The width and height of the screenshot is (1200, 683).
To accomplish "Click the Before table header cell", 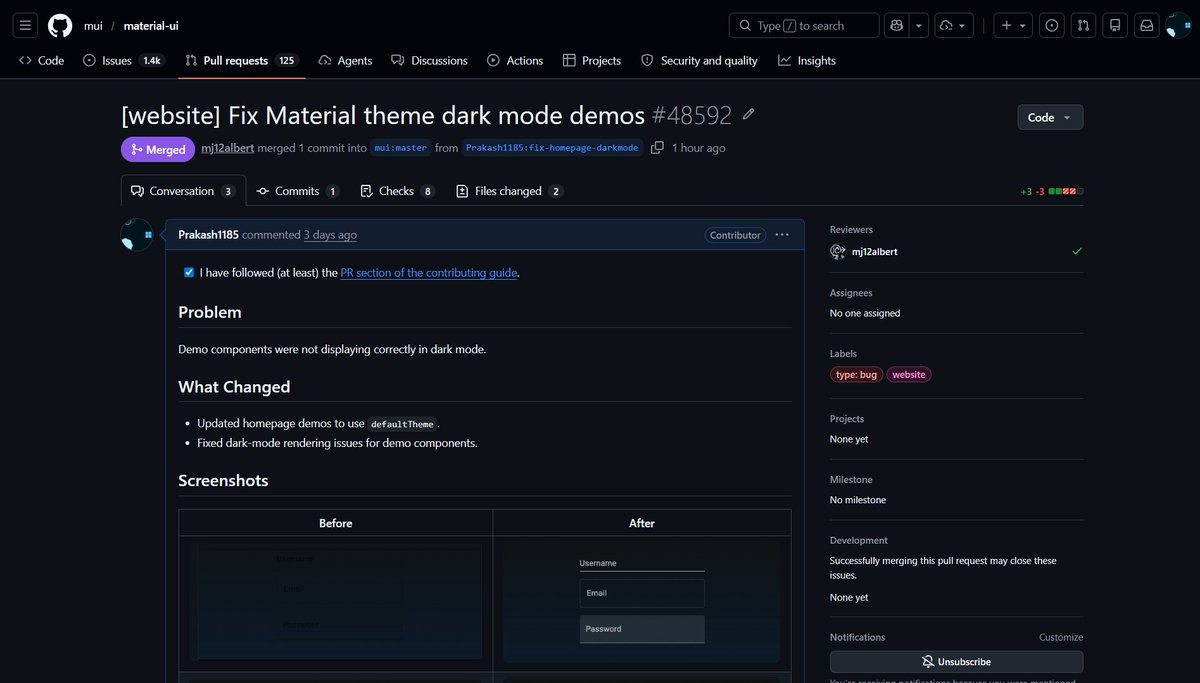I will click(x=336, y=523).
